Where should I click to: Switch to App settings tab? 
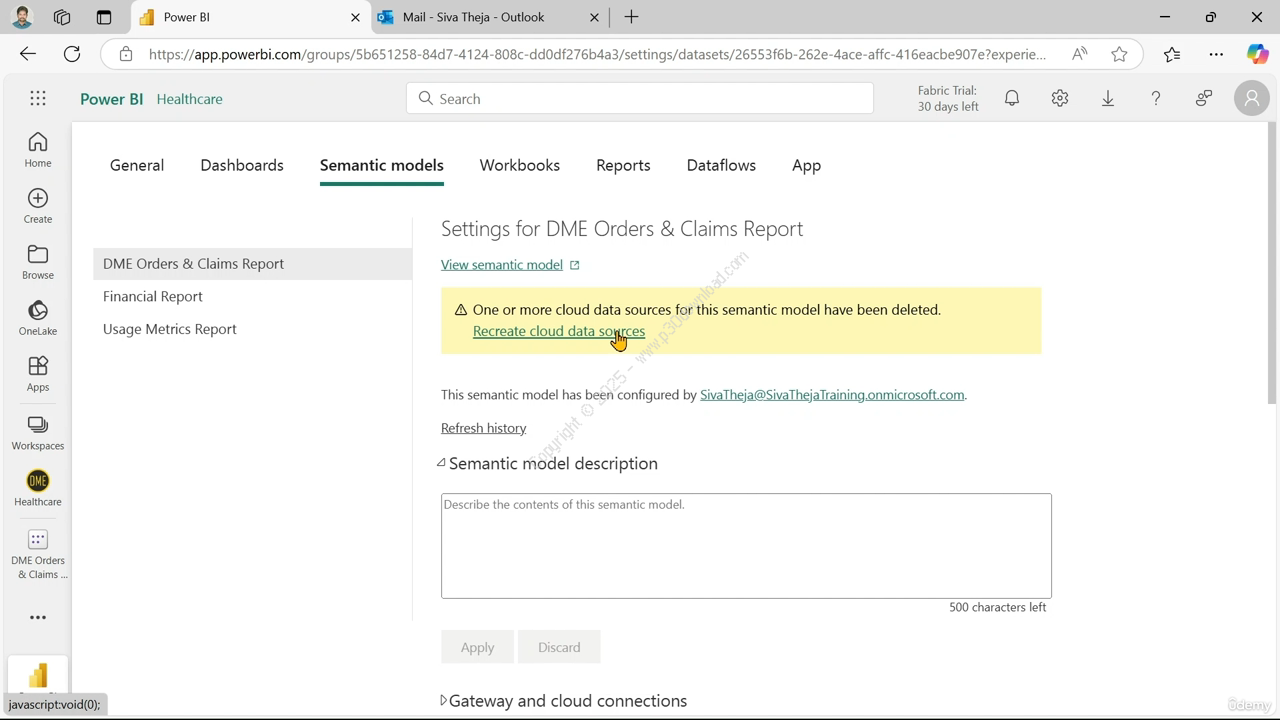[x=806, y=165]
